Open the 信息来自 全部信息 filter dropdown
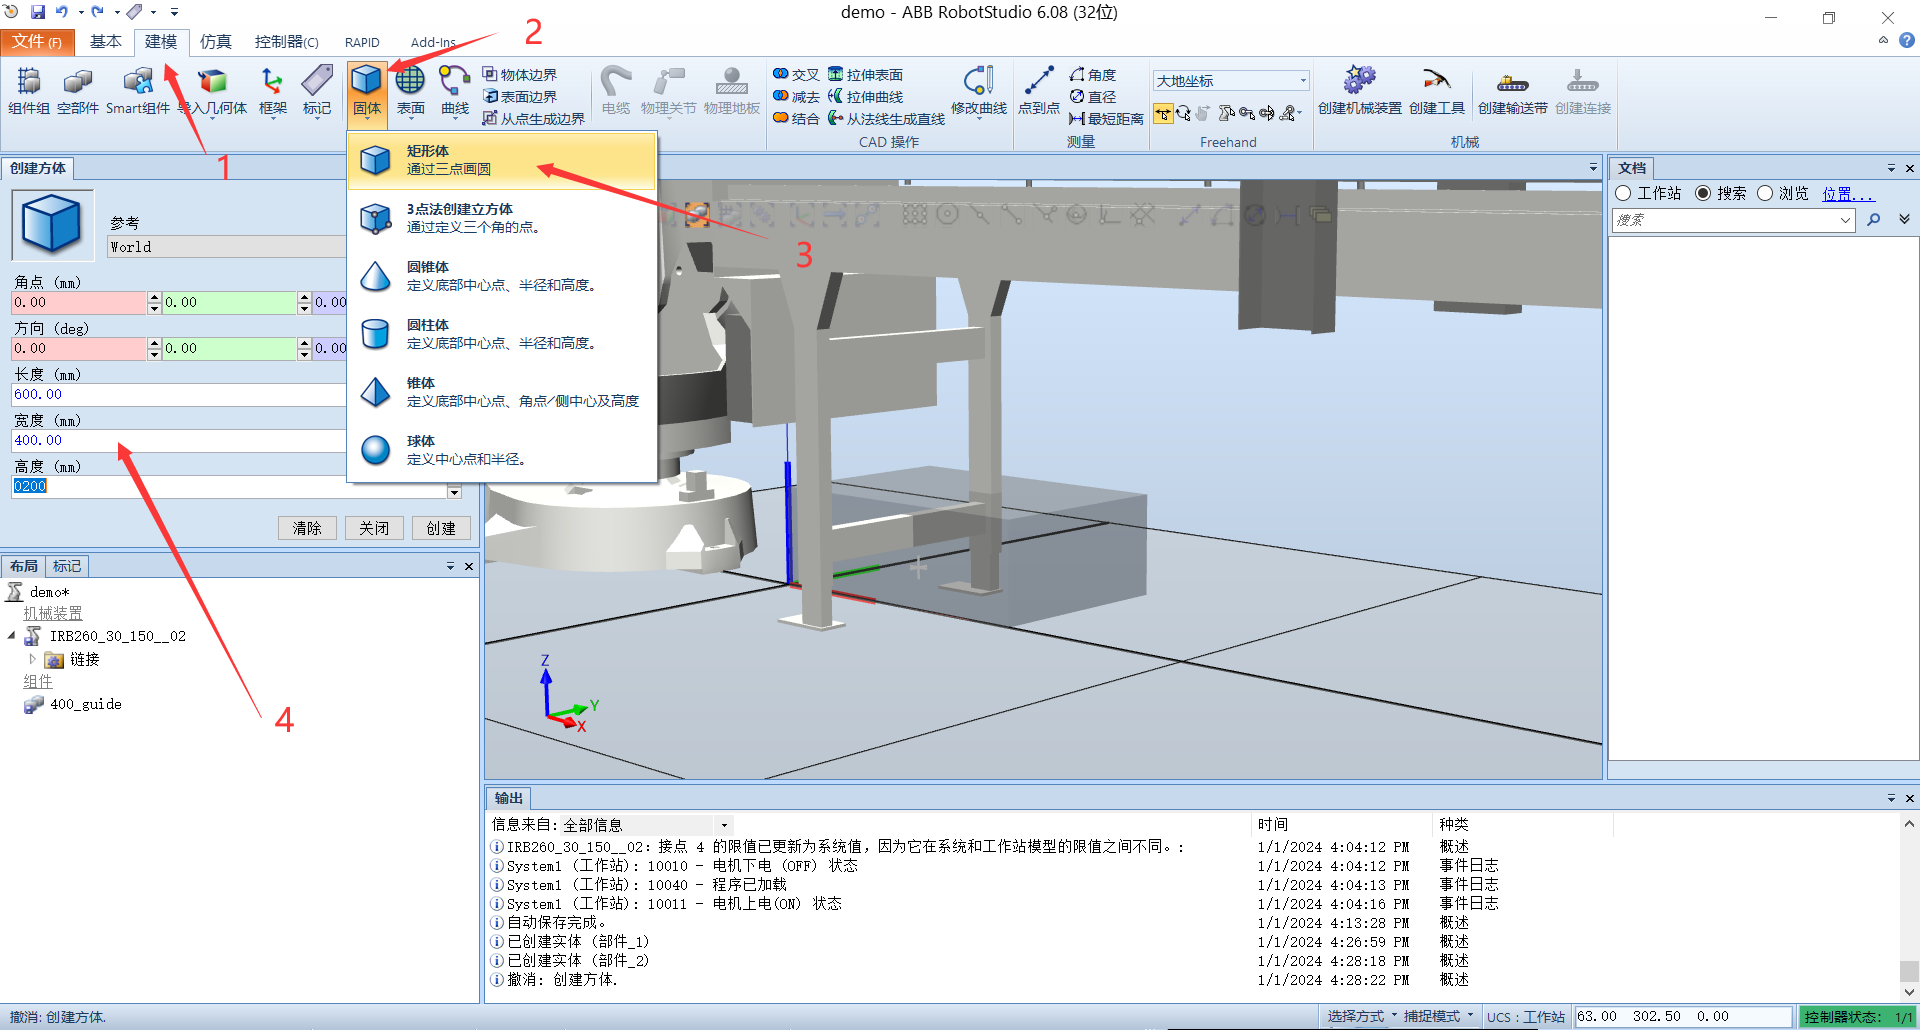Screen dimensions: 1920x1030 (724, 826)
